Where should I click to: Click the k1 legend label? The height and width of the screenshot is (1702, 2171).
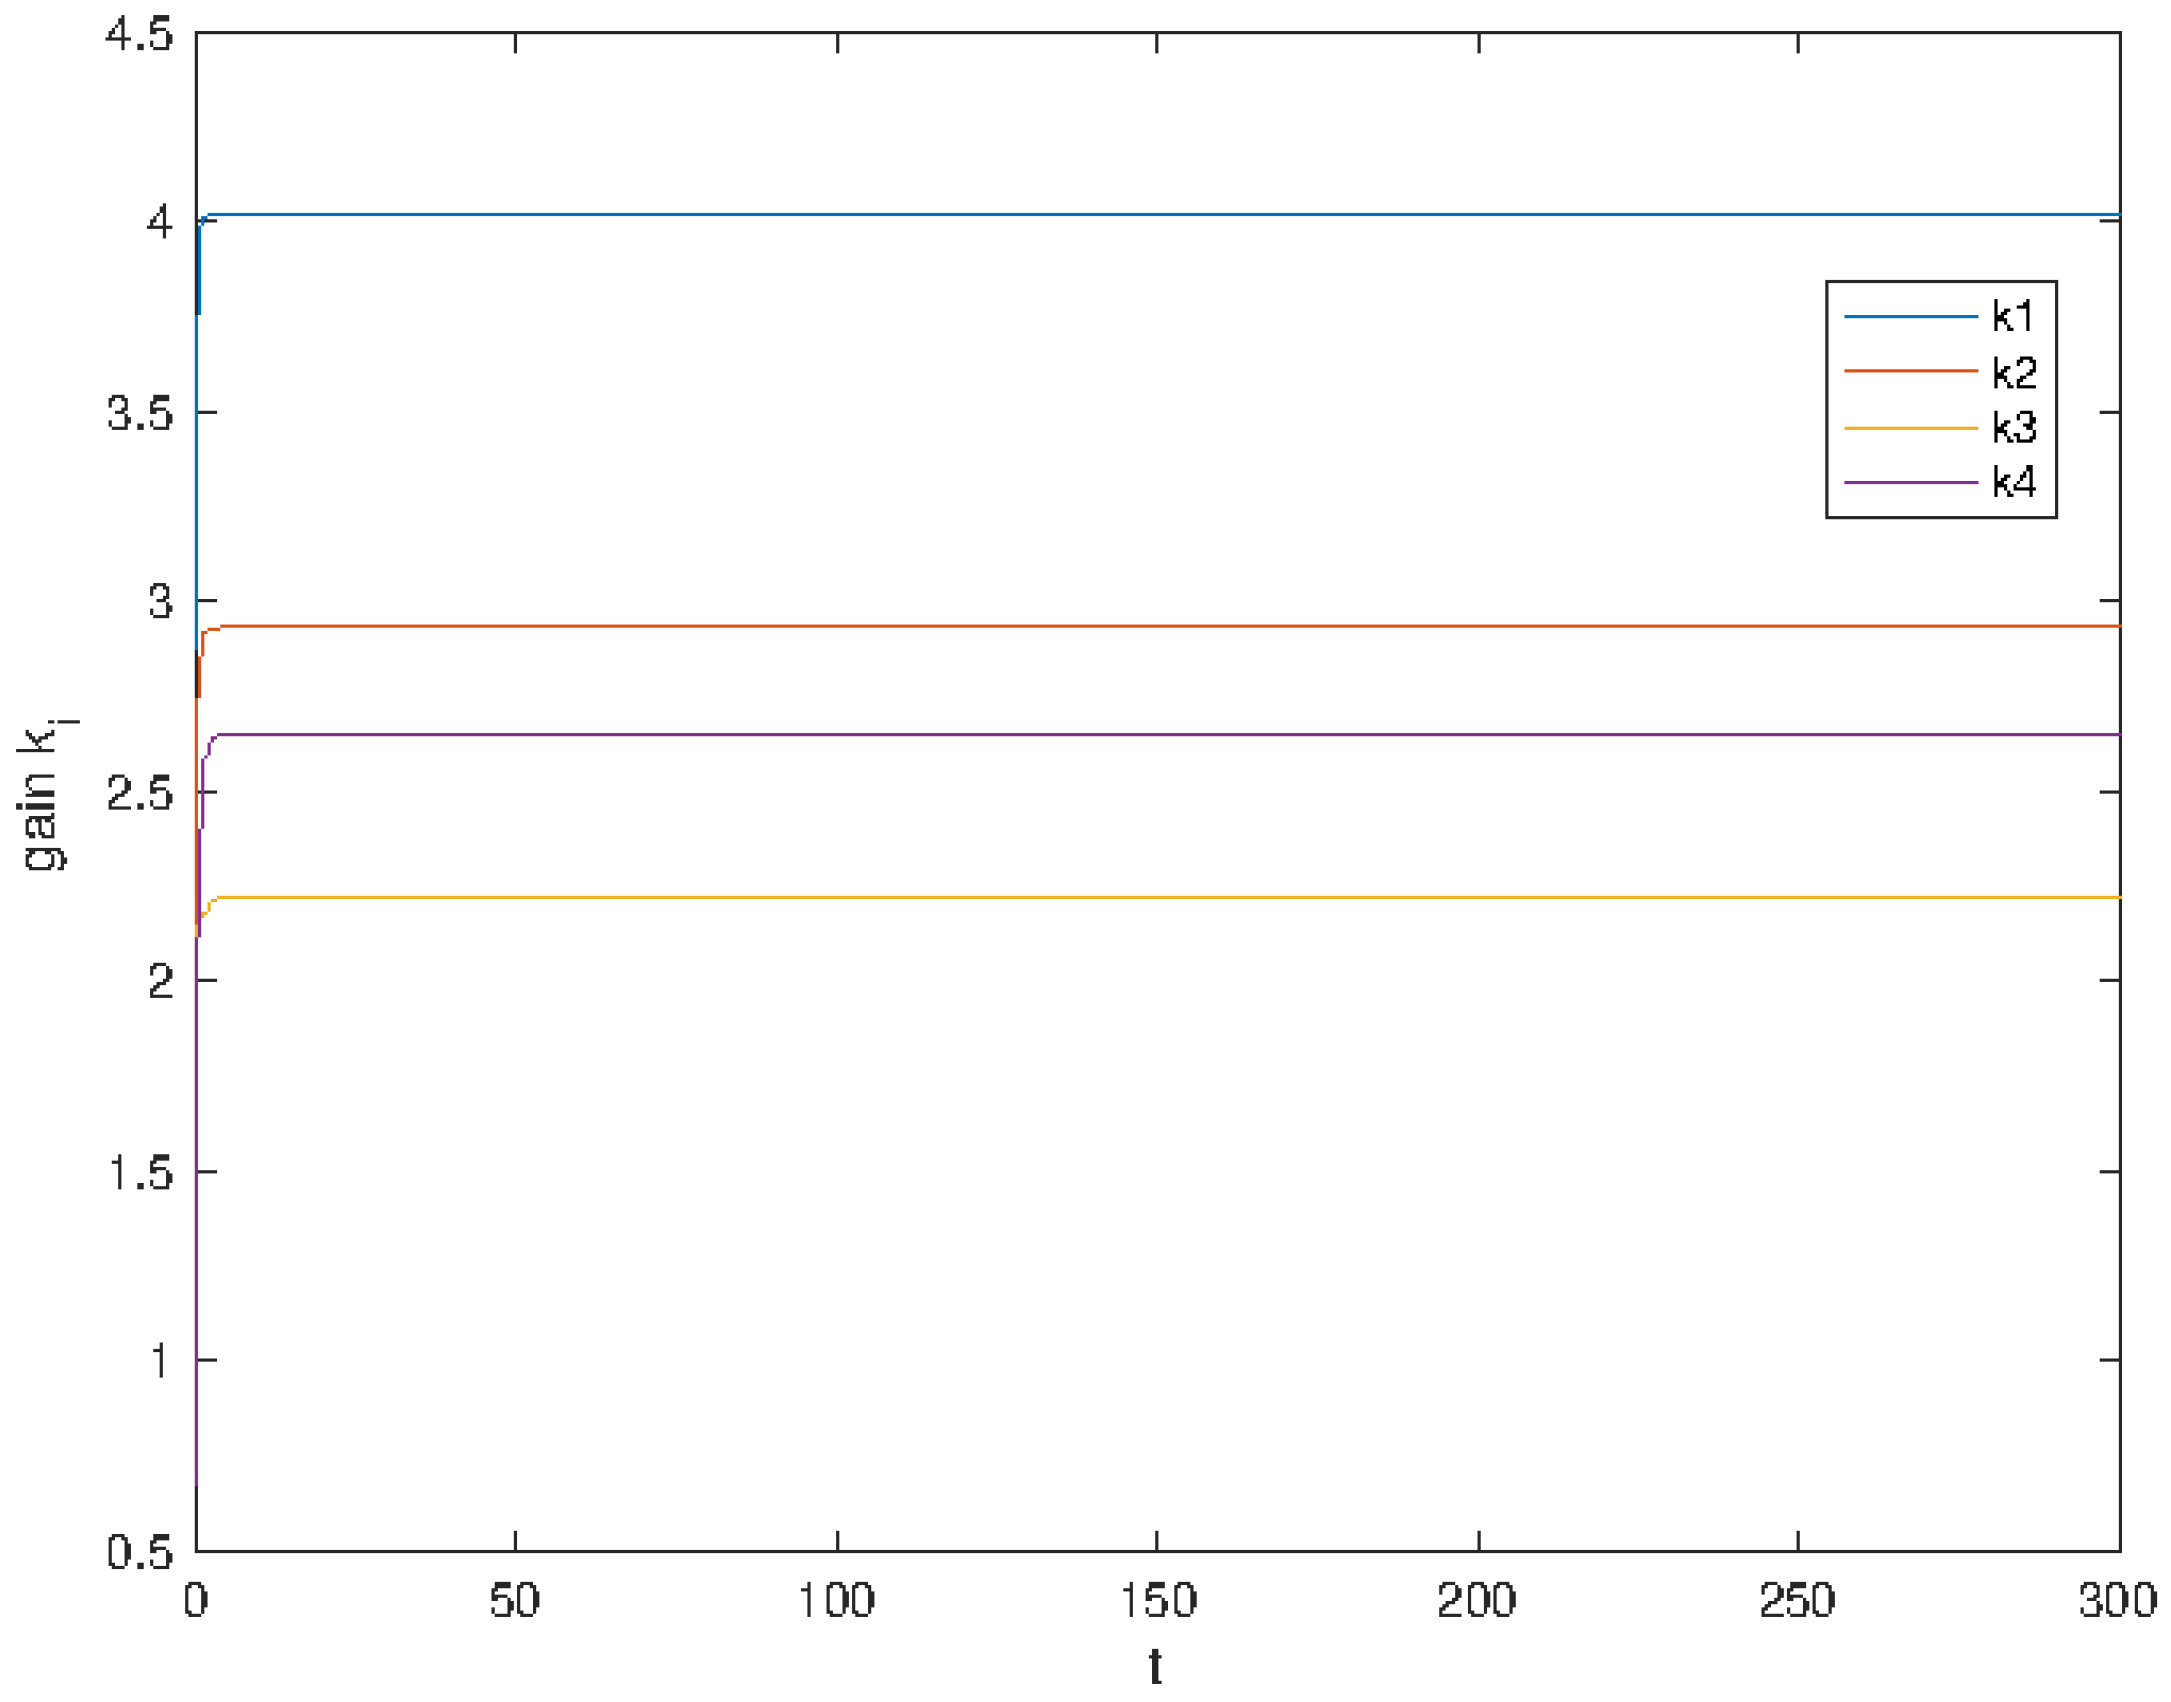pos(2012,317)
